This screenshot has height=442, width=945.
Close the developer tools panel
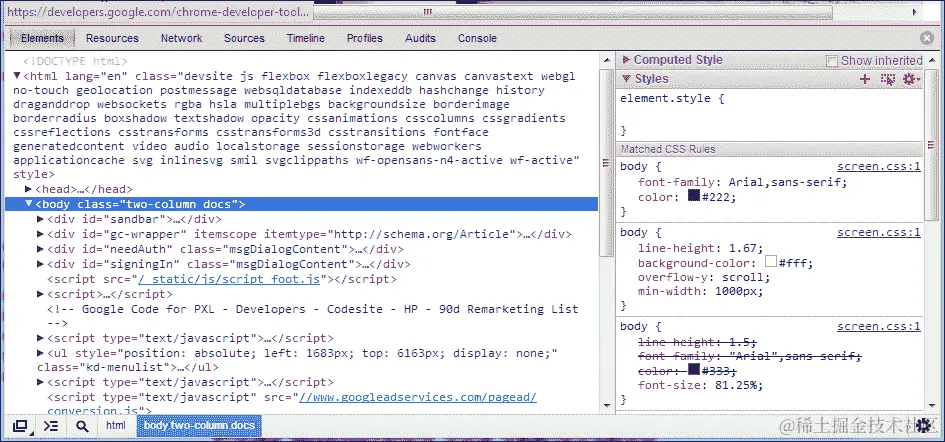click(x=927, y=38)
